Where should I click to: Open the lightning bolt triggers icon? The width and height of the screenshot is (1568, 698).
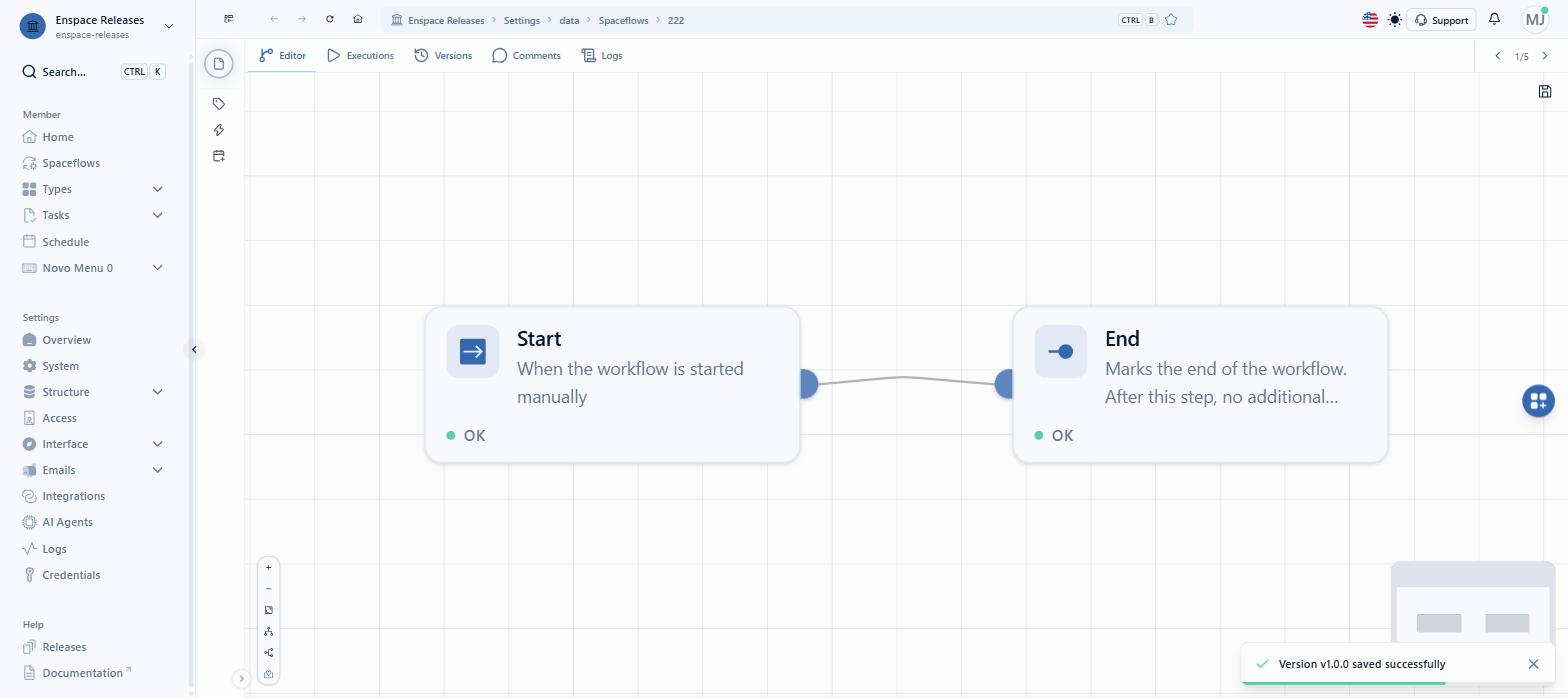click(x=219, y=130)
